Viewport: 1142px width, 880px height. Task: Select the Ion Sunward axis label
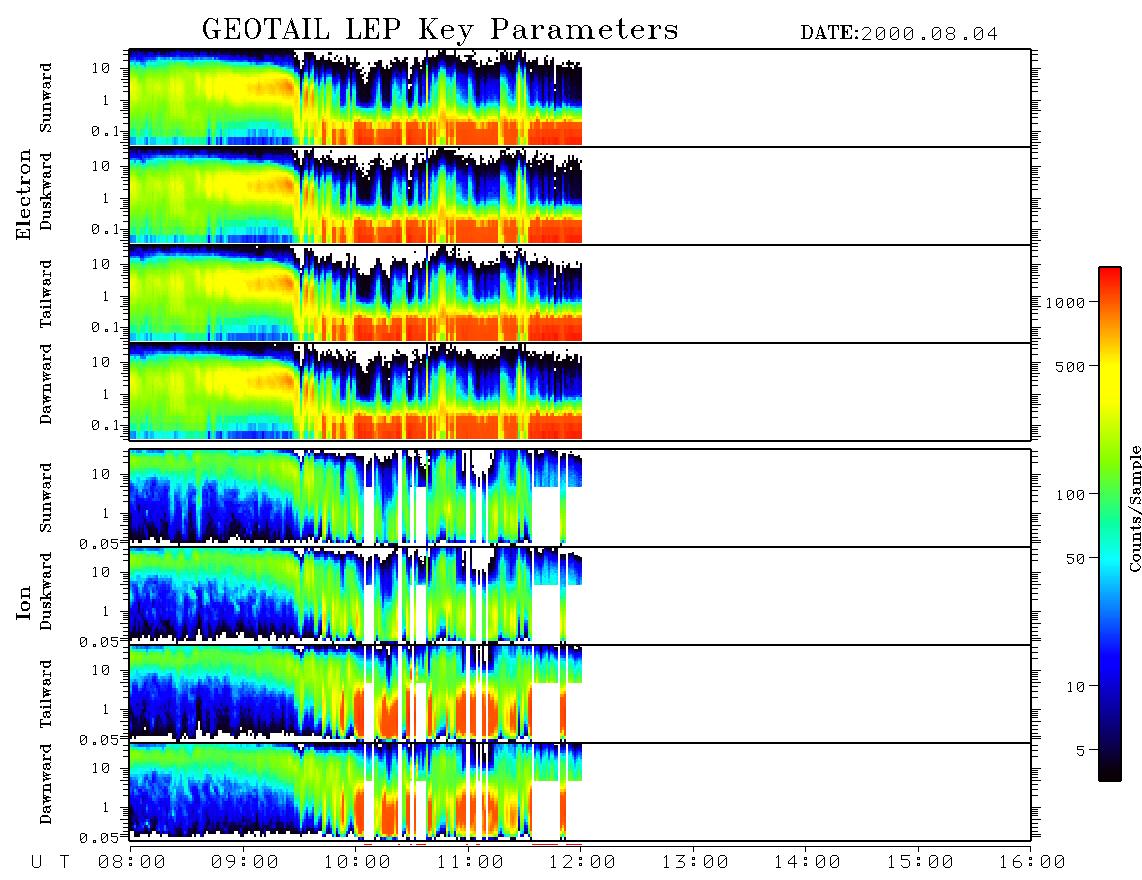tap(46, 497)
